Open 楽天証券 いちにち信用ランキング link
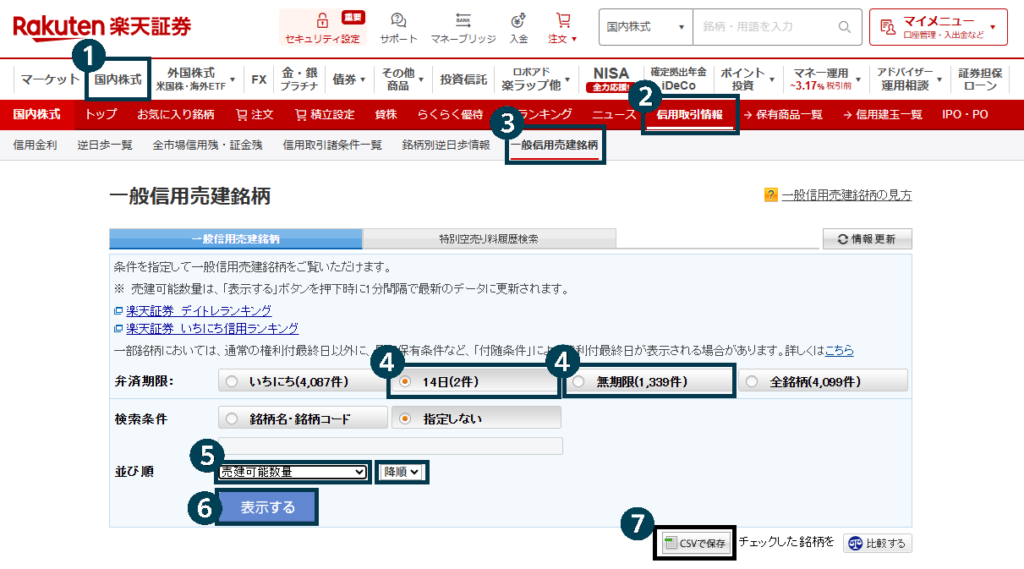The image size is (1024, 569). click(x=212, y=328)
